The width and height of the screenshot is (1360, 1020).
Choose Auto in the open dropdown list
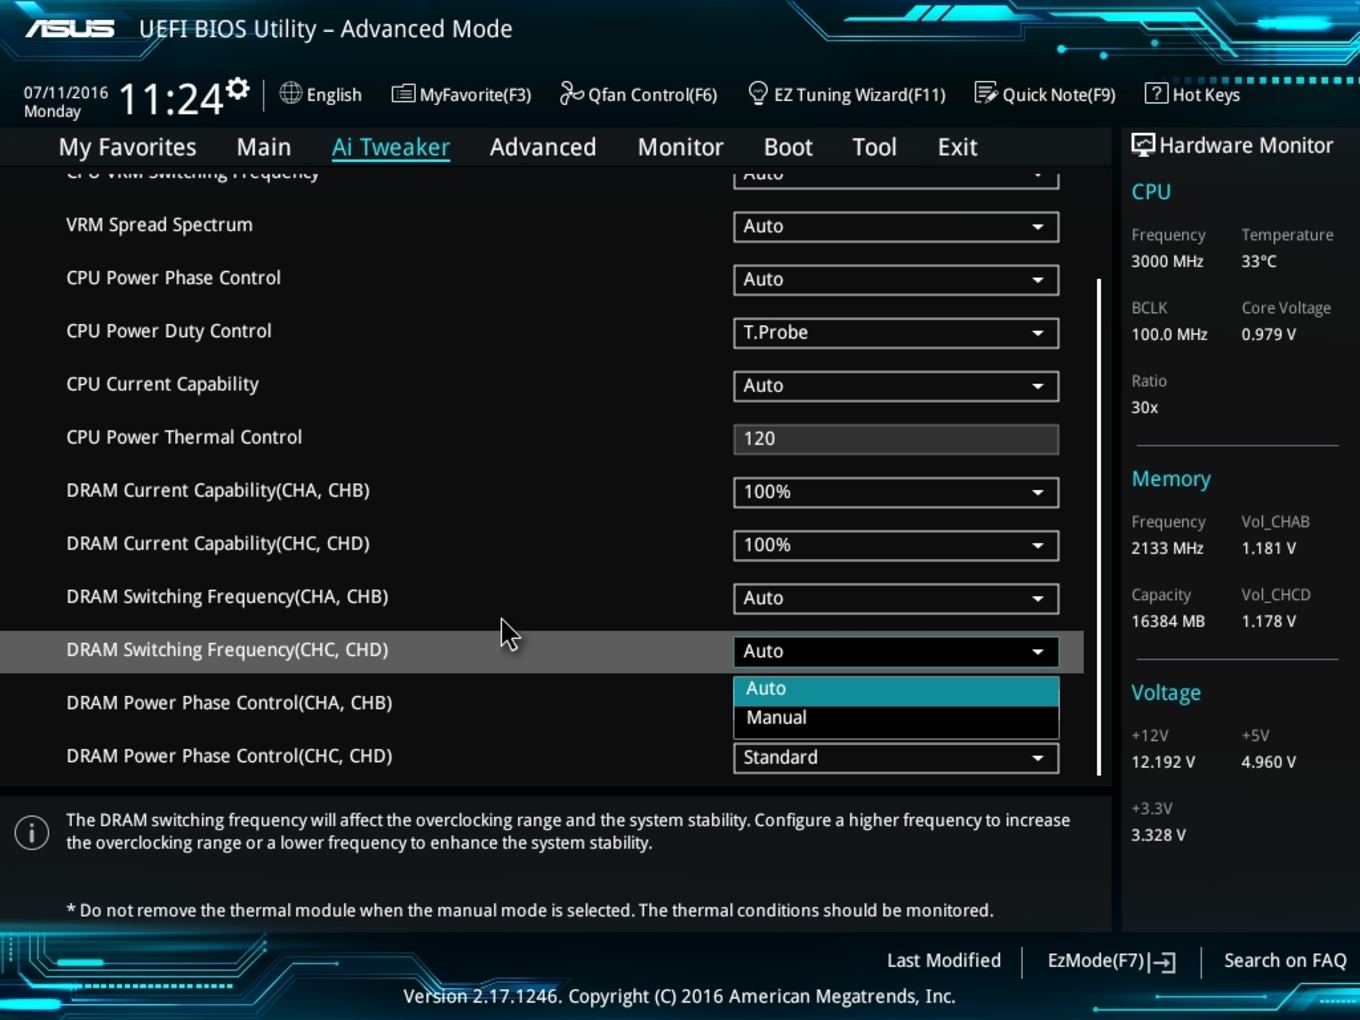tap(896, 689)
